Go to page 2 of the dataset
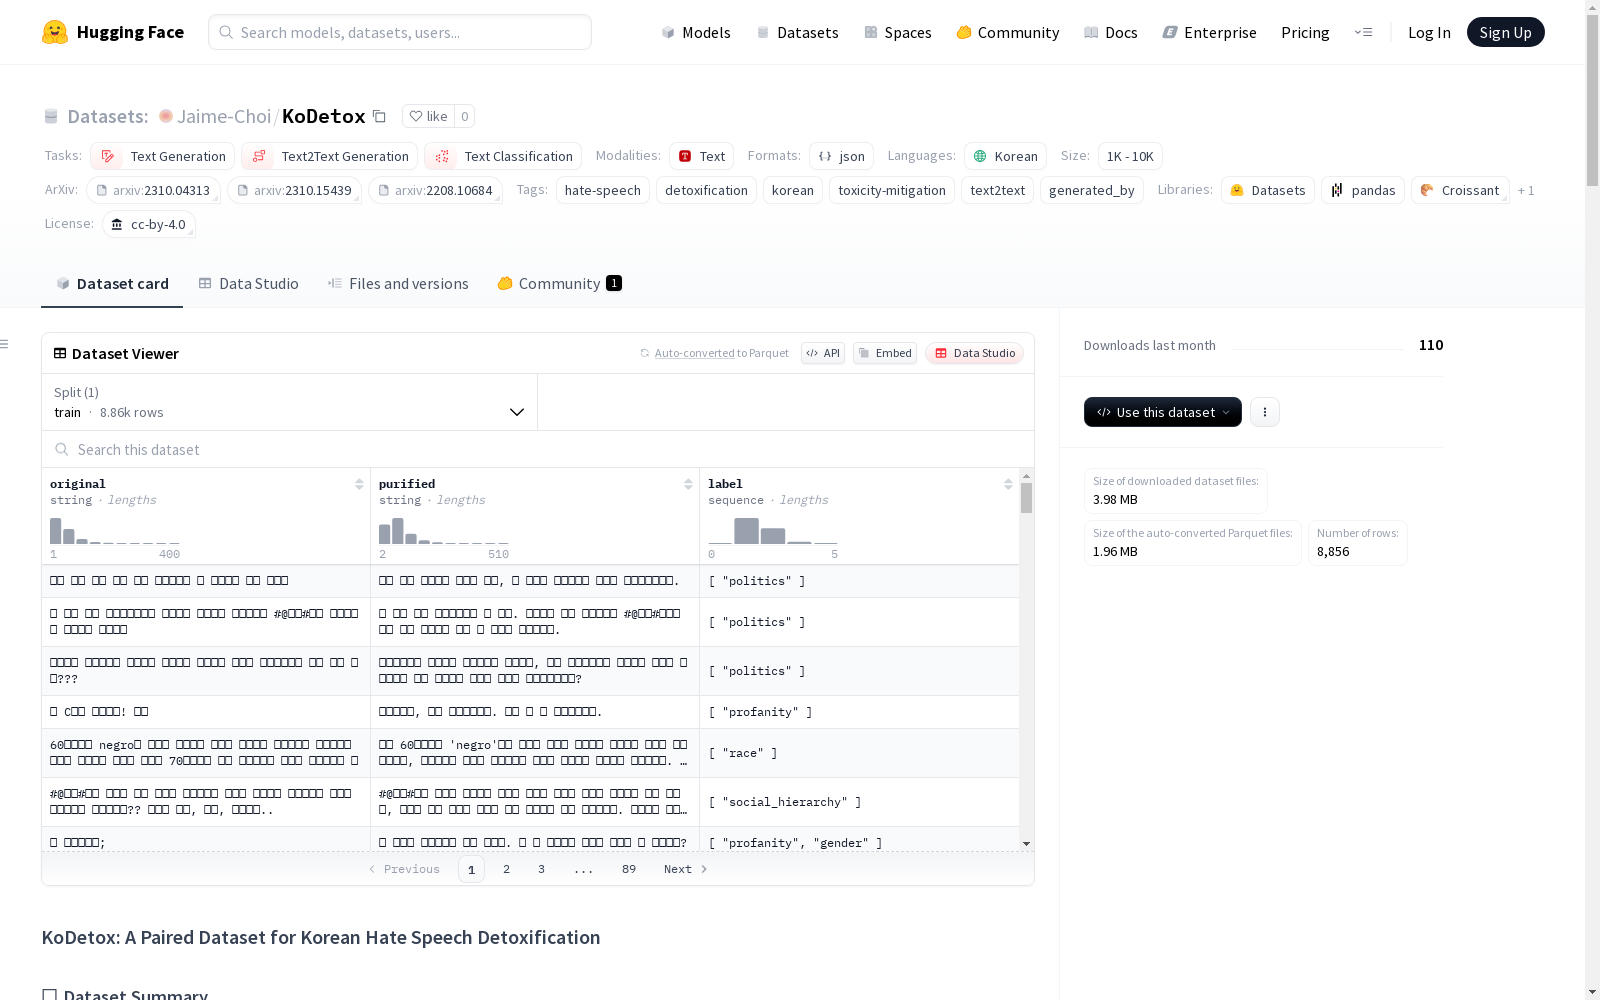The image size is (1600, 1000). [x=507, y=869]
